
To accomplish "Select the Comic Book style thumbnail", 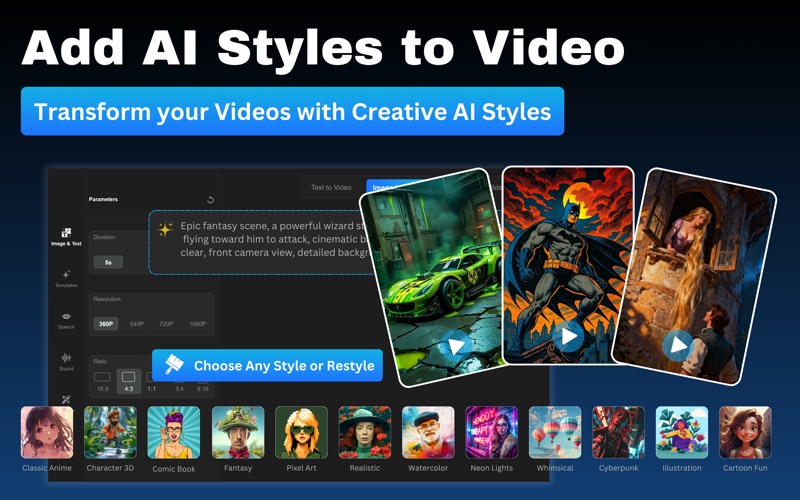I will 173,433.
